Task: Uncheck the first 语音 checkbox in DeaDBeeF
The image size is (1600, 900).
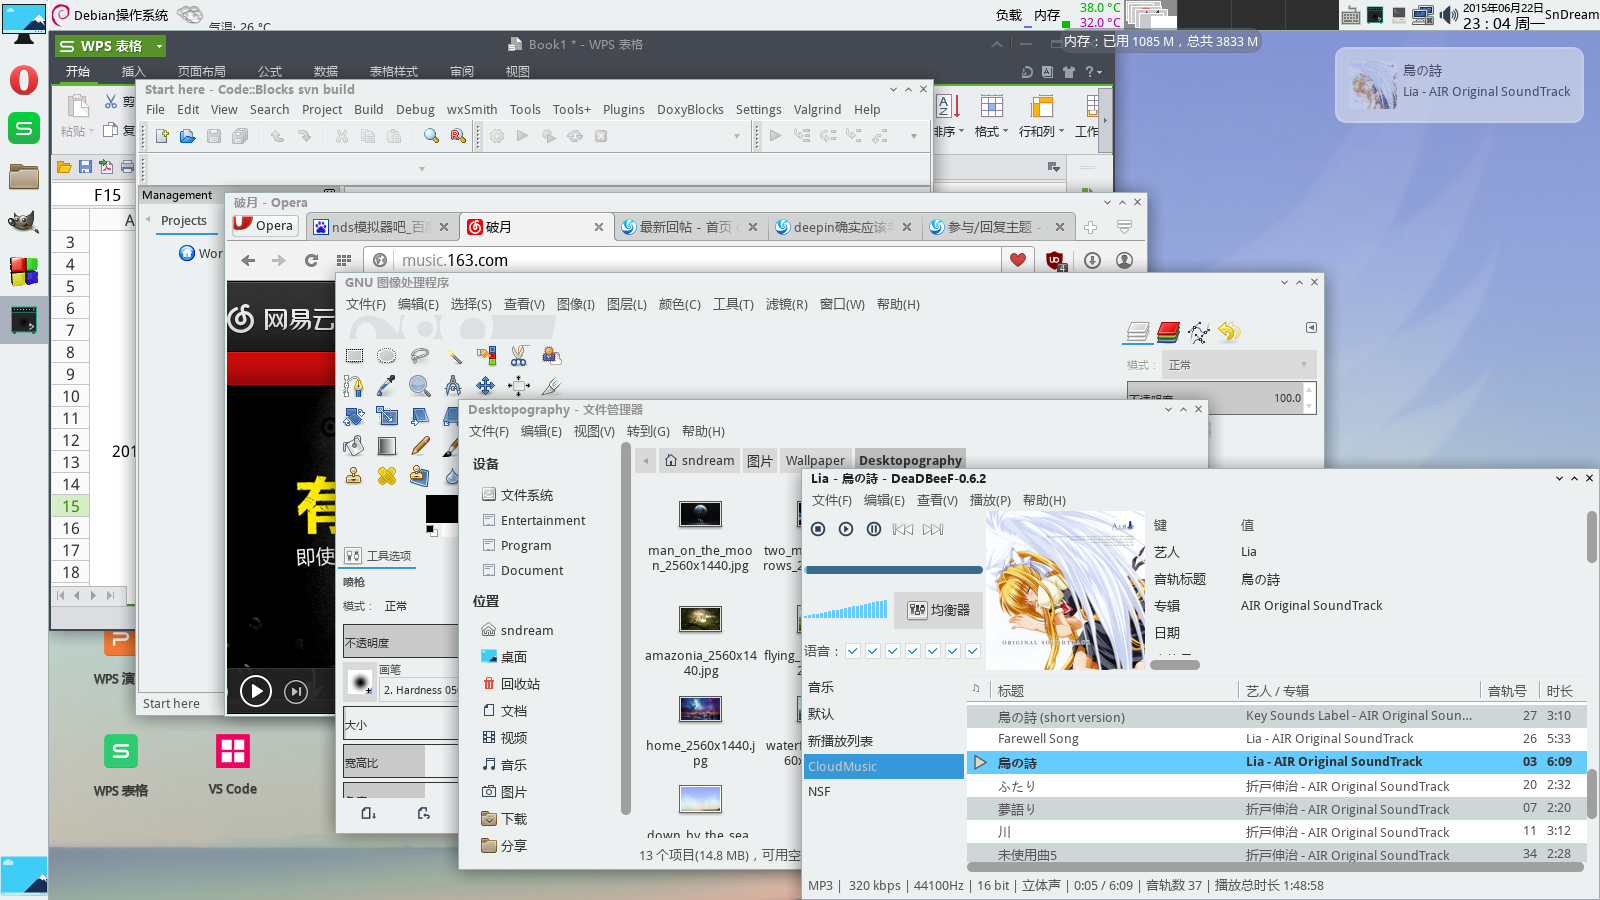Action: [x=853, y=651]
